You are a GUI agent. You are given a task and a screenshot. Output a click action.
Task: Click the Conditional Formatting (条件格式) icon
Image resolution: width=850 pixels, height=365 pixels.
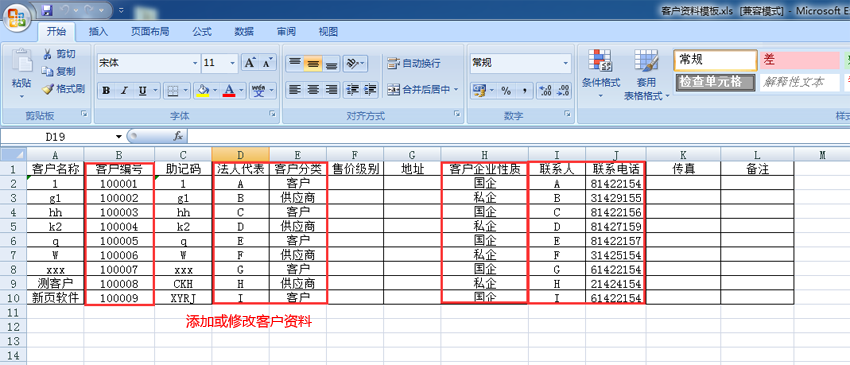click(600, 60)
